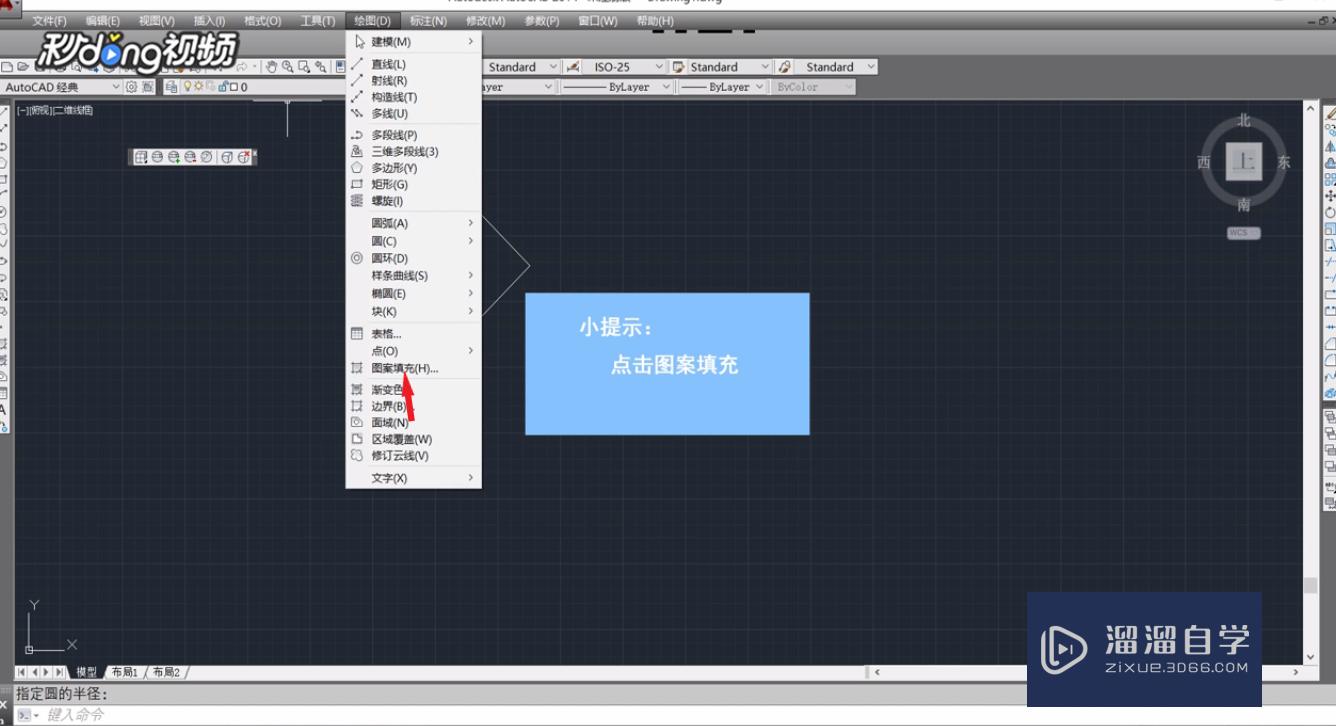Expand the 文字(X) submenu
Viewport: 1336px width, 726px height.
pos(414,478)
